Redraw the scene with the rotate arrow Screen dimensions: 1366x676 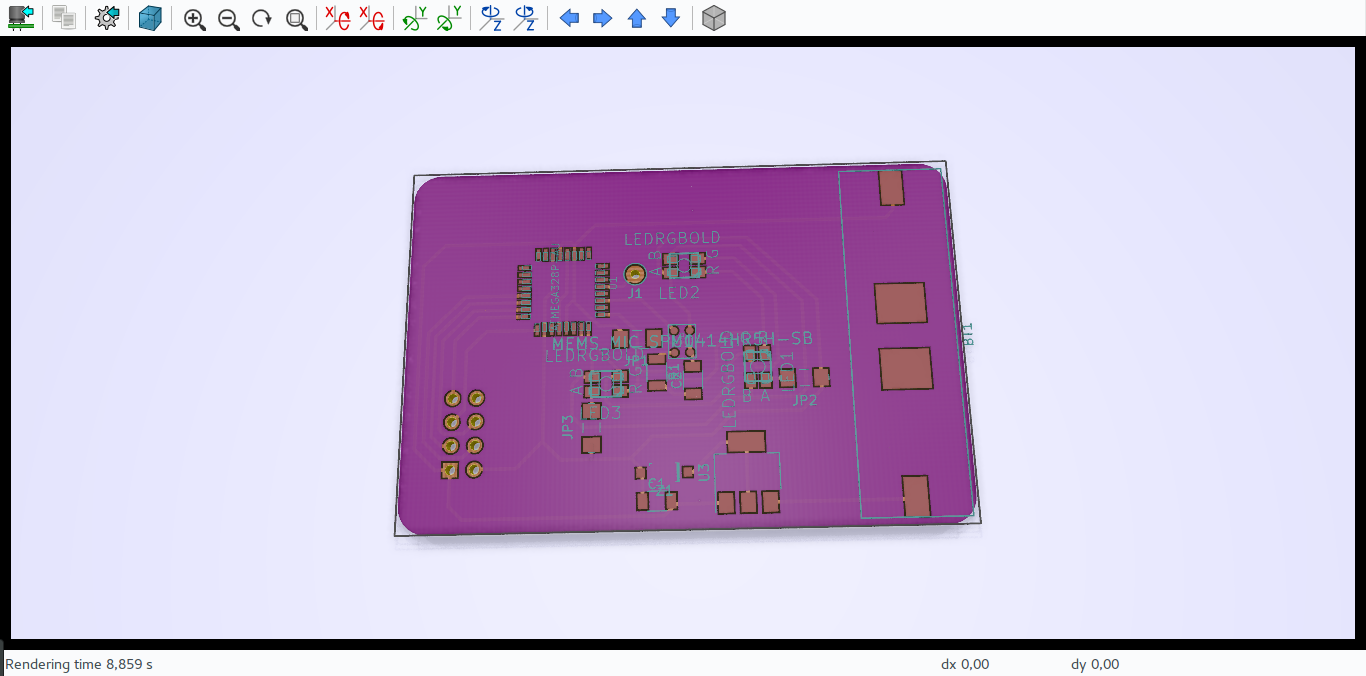tap(262, 17)
